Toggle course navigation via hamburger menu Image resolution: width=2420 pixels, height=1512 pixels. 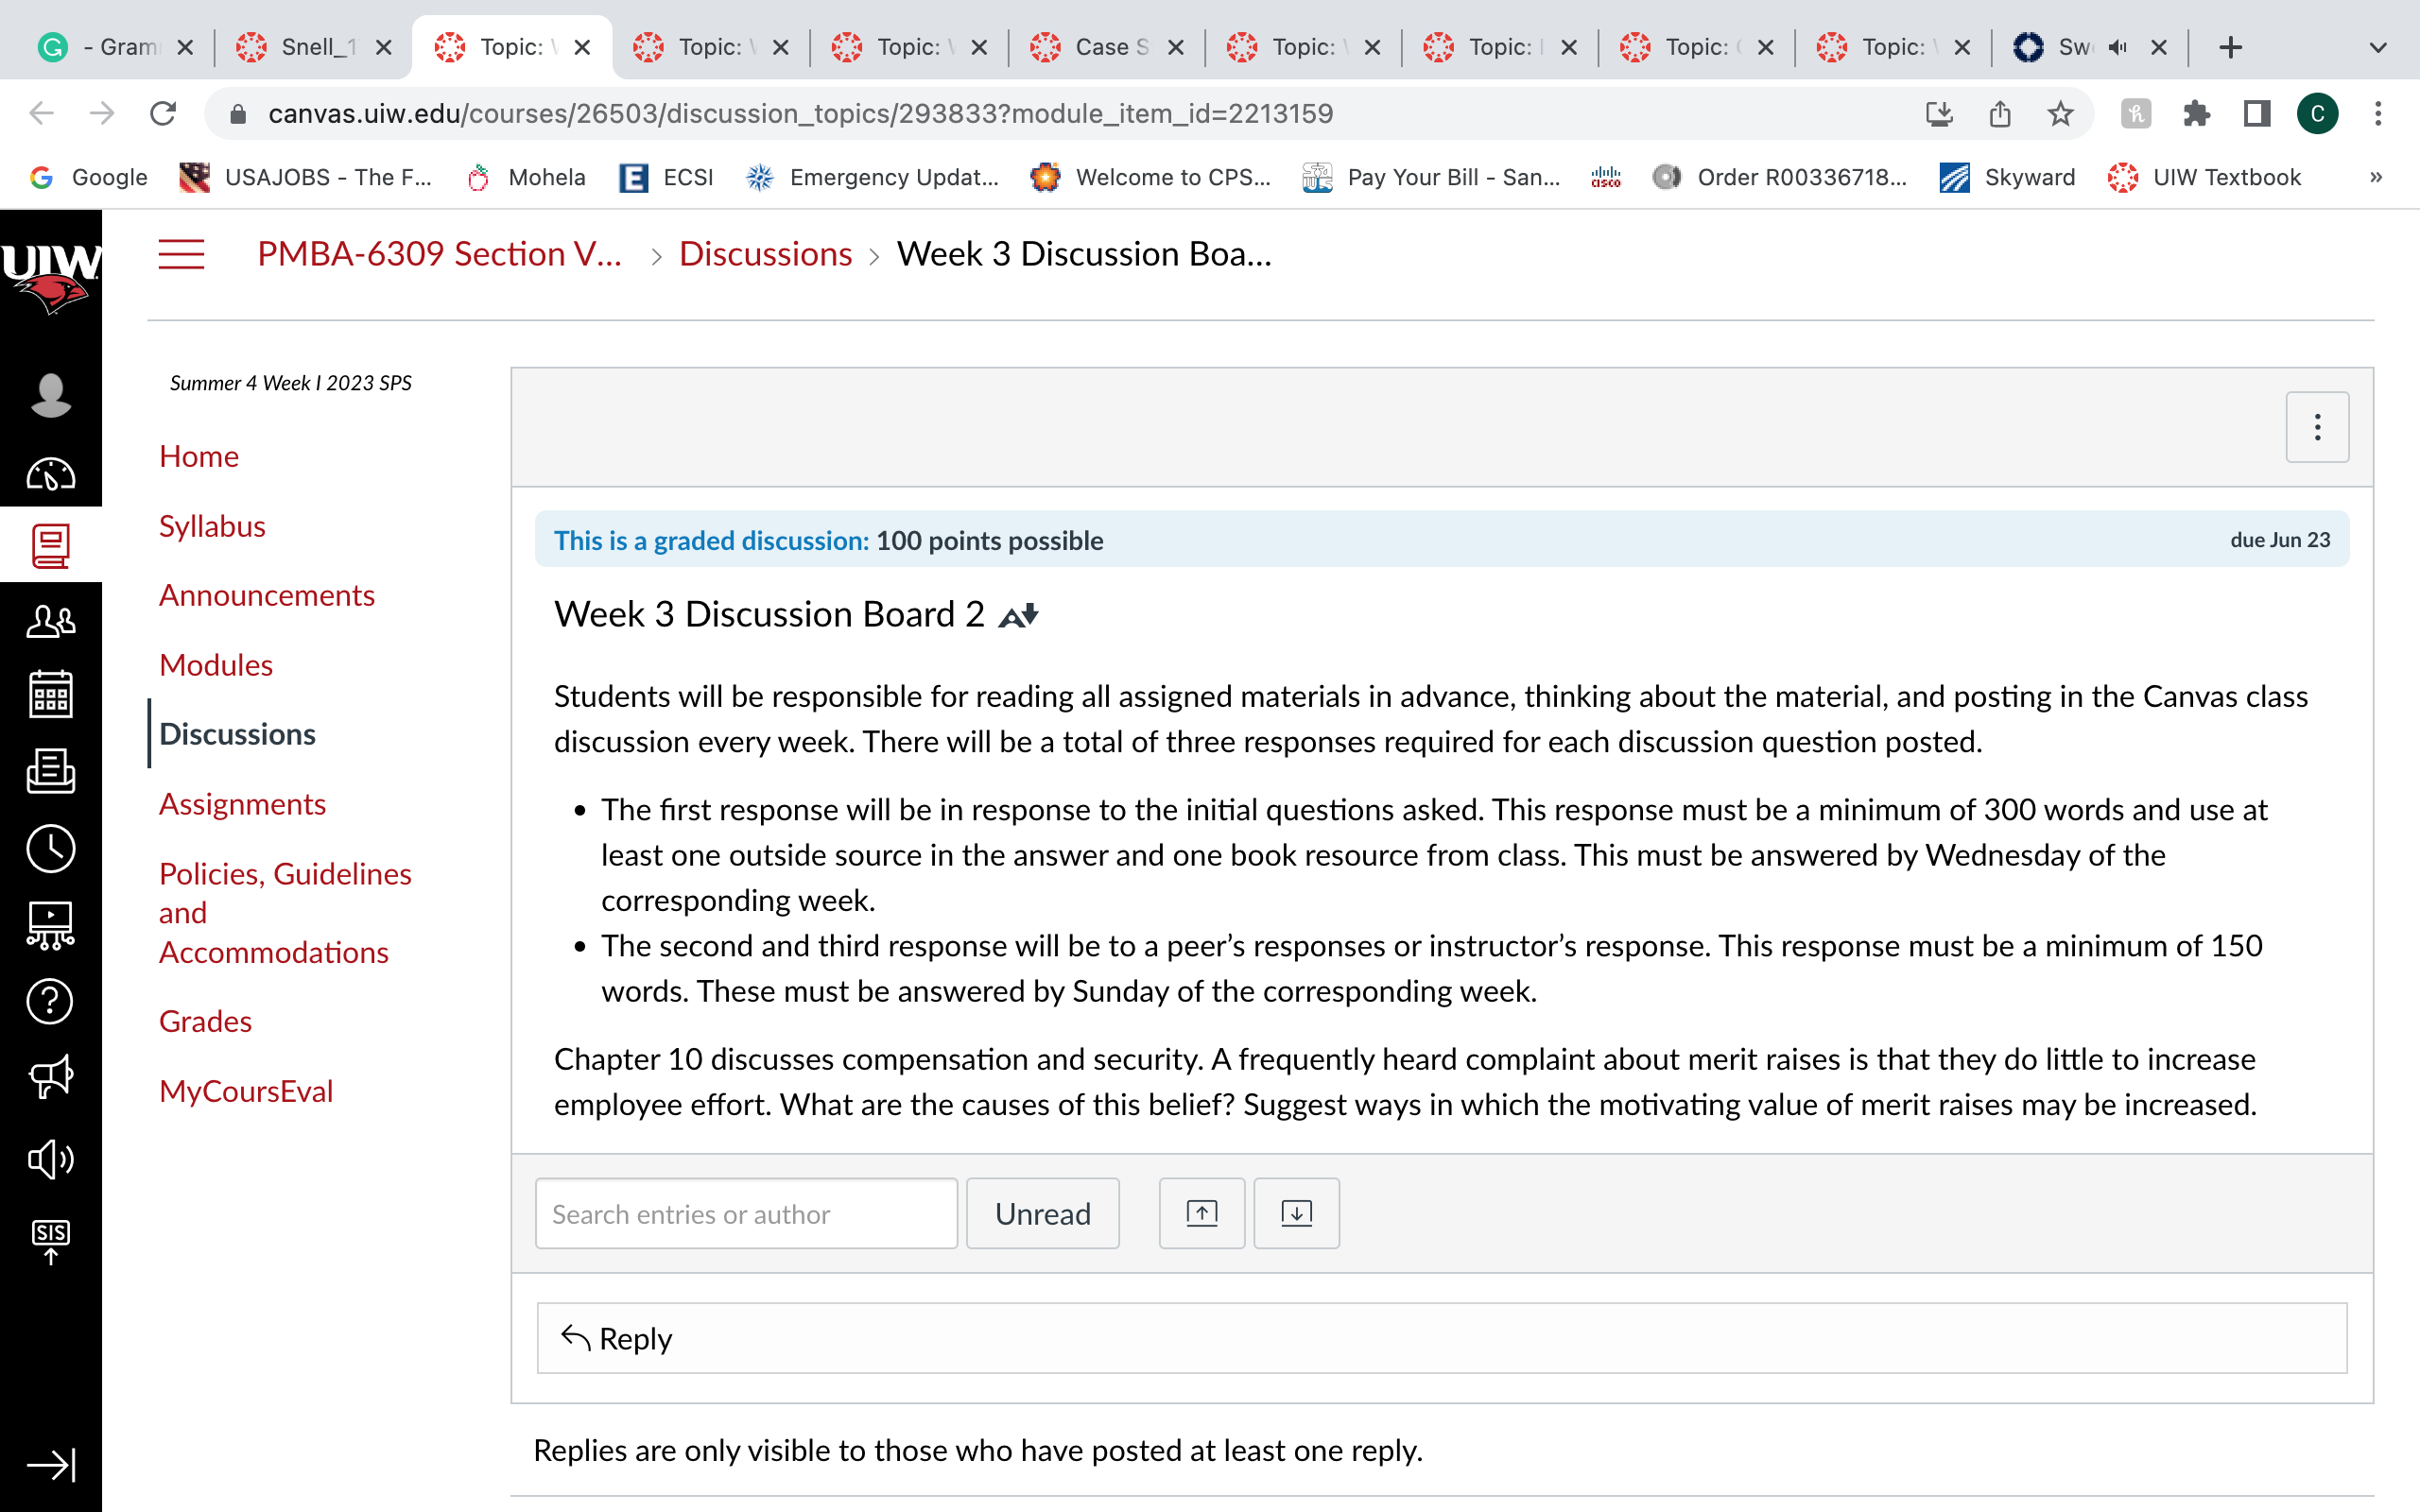181,254
